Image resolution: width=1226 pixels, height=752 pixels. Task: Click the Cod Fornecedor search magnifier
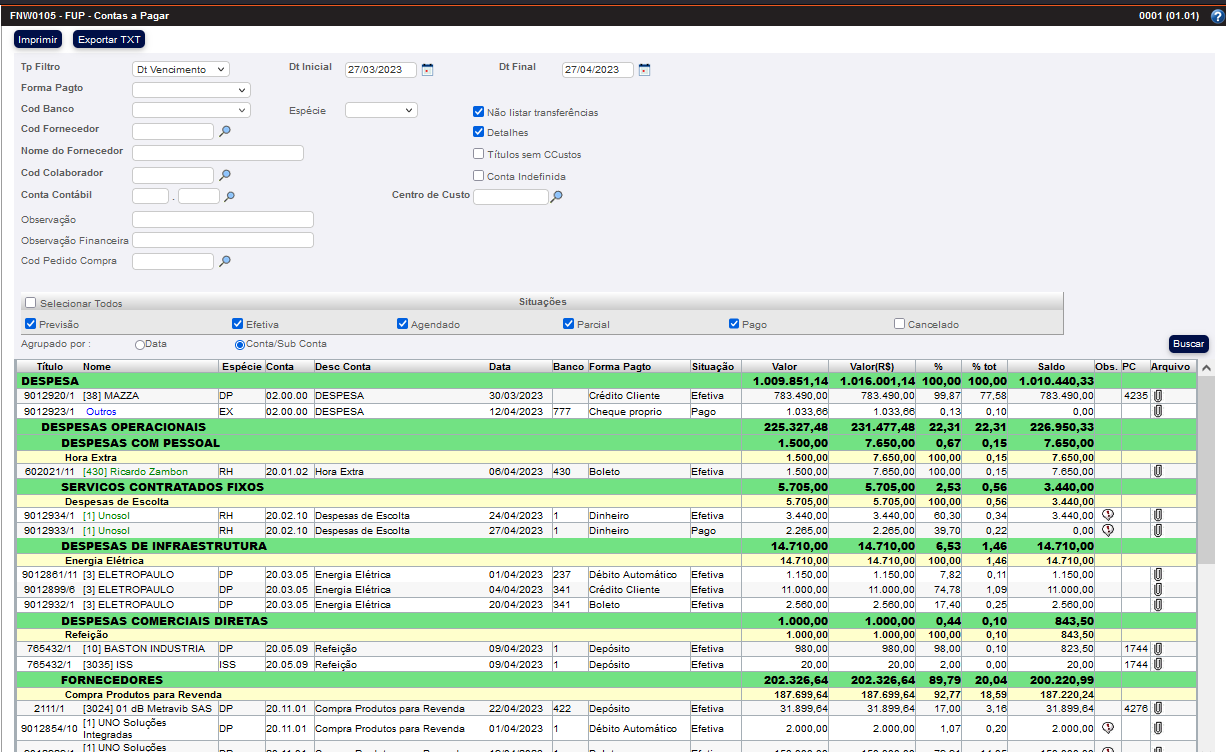[x=225, y=131]
